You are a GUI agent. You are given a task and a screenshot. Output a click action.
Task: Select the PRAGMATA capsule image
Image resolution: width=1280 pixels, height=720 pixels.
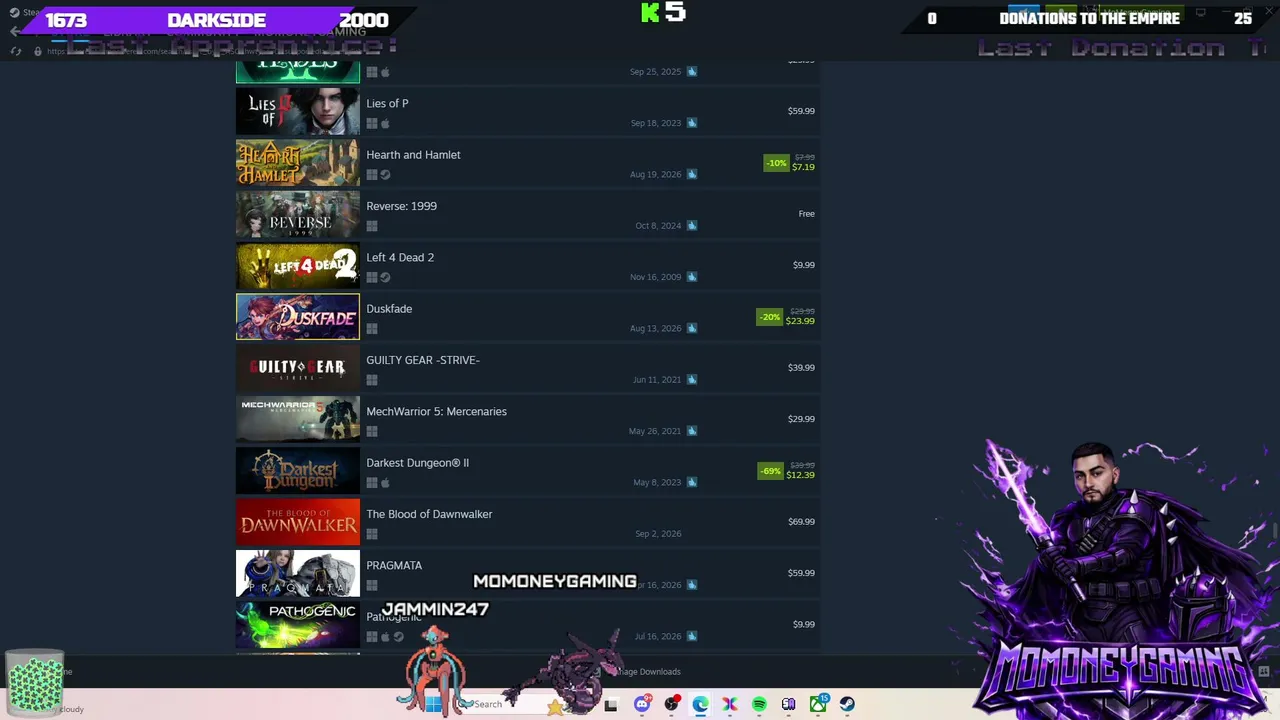click(298, 573)
